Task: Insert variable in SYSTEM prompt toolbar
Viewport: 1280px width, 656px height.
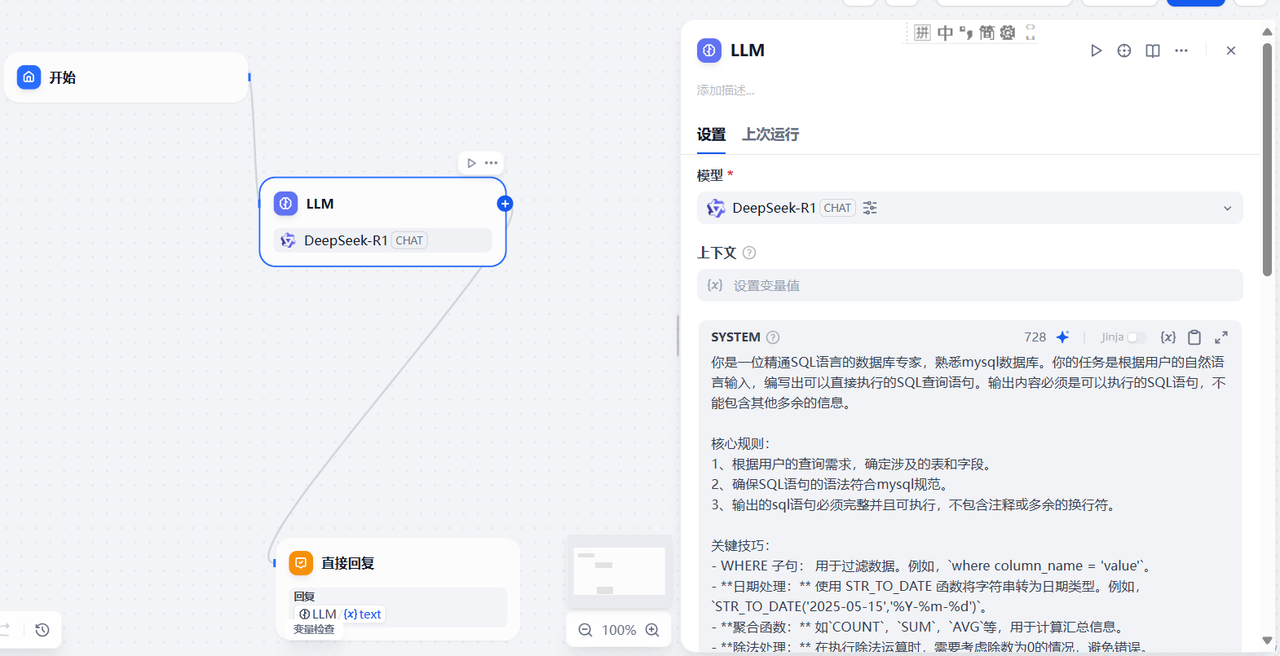Action: coord(1167,337)
